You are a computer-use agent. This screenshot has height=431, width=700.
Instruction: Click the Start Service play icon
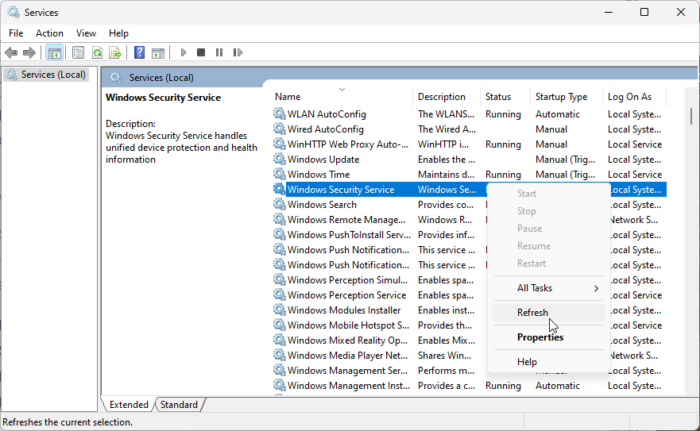pos(183,53)
